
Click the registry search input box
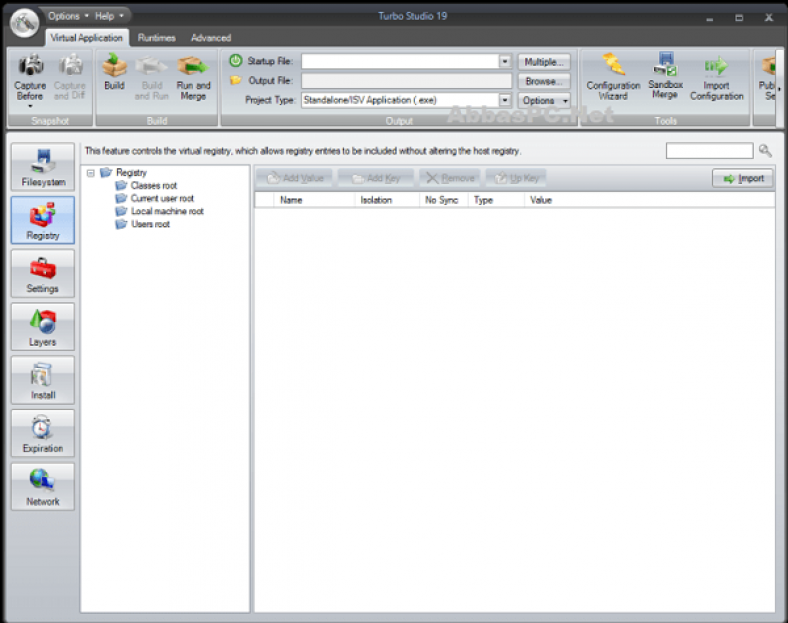coord(710,151)
